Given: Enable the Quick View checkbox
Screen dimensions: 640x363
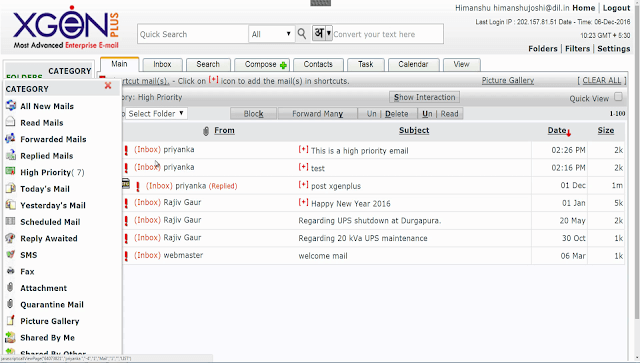Looking at the screenshot, I should point(618,97).
